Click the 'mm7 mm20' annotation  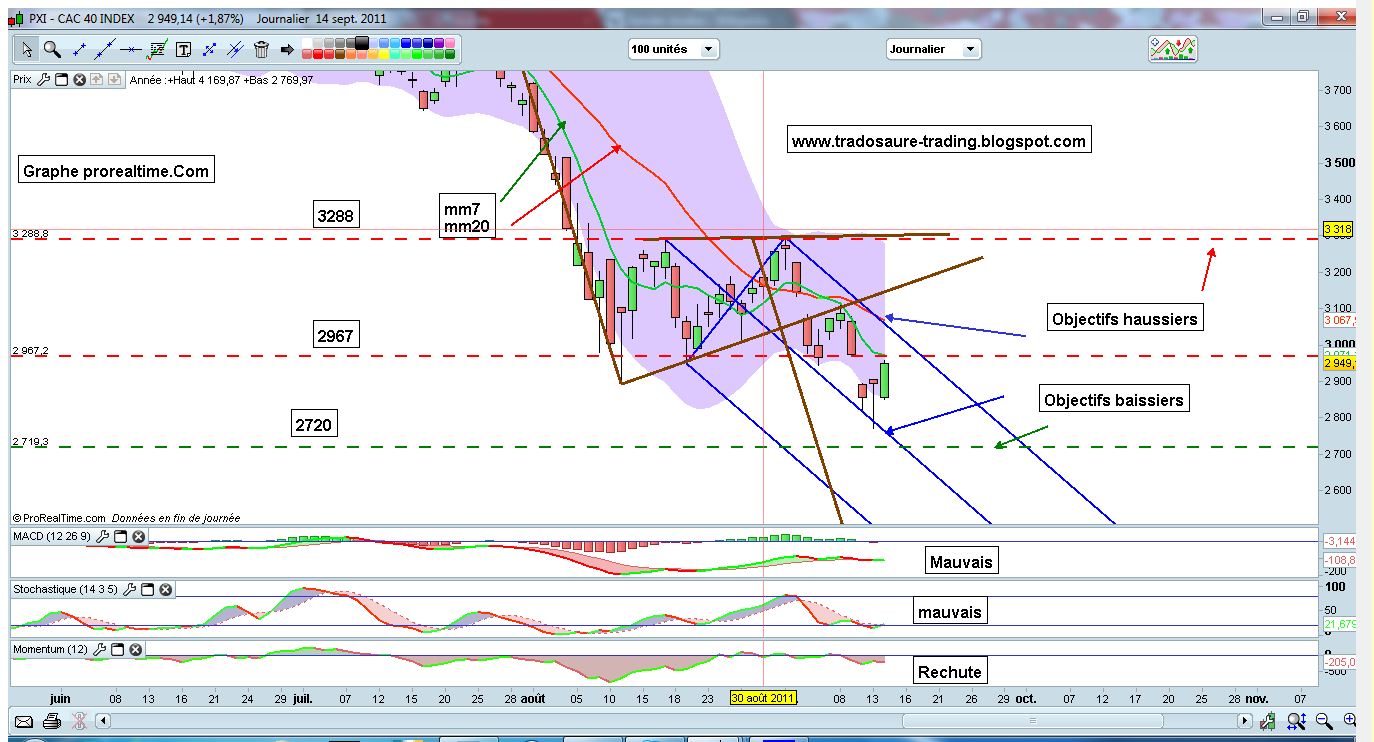click(x=467, y=218)
